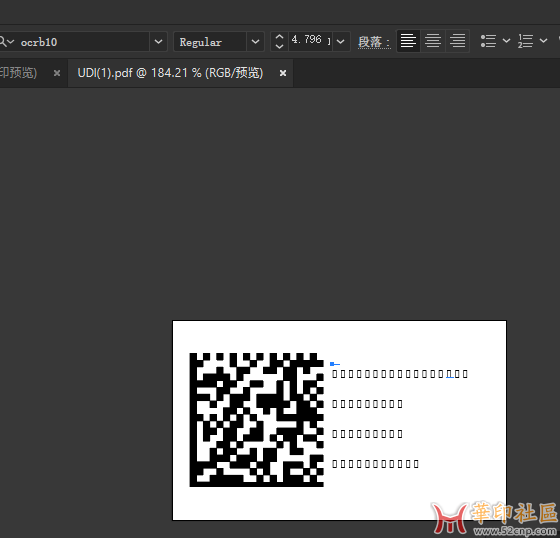The image size is (560, 538).
Task: Open the font family dropdown arrow
Action: [158, 42]
